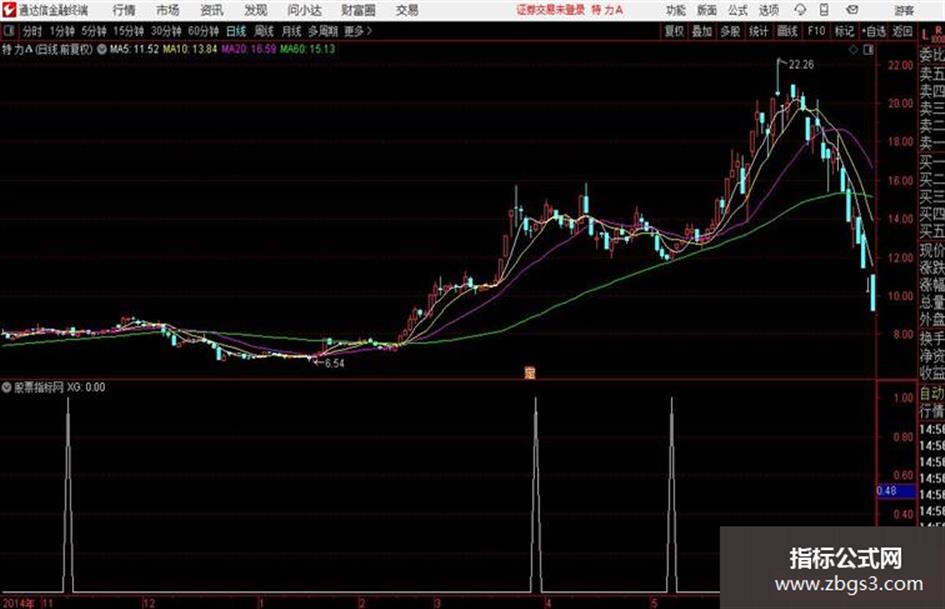This screenshot has width=945, height=609.
Task: Click the 2014年 date axis label
Action: 19,603
